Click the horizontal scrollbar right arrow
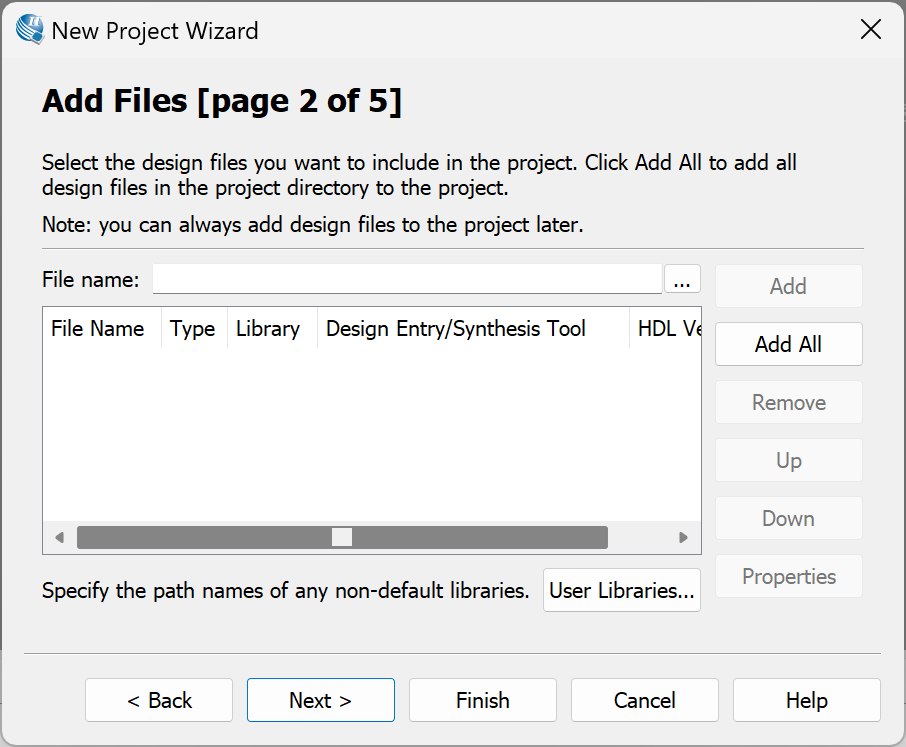906x747 pixels. [x=684, y=537]
